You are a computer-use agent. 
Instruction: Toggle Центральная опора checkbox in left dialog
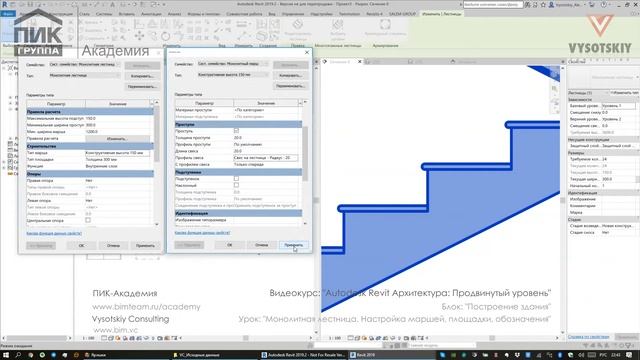pos(88,220)
